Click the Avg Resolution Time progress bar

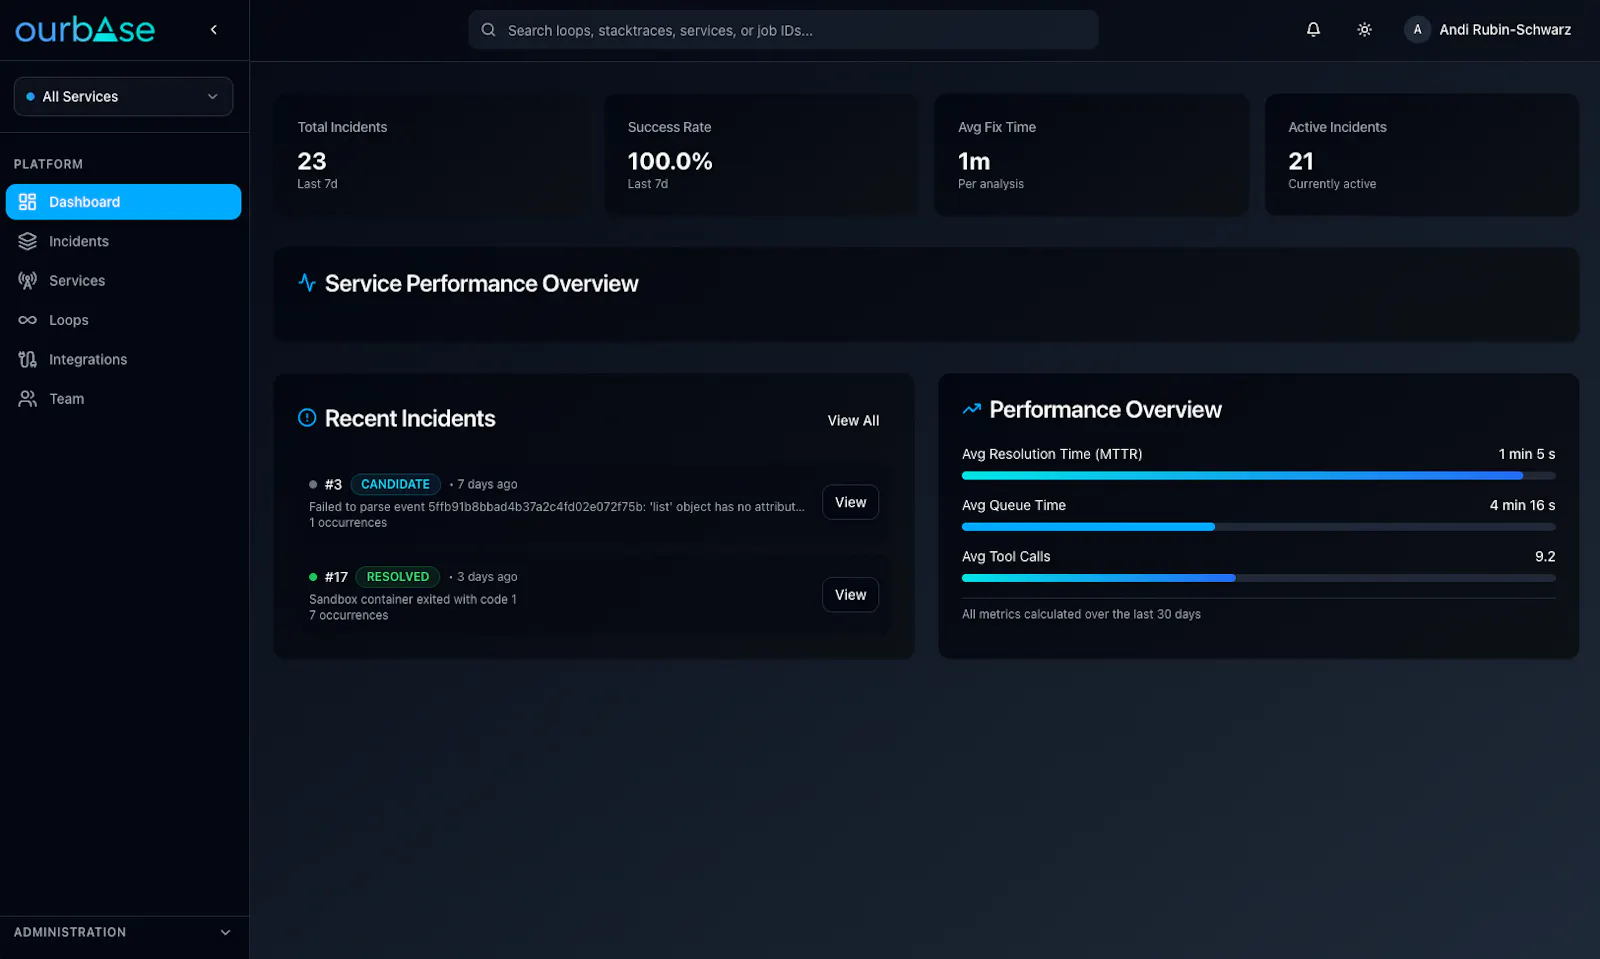coord(1258,476)
